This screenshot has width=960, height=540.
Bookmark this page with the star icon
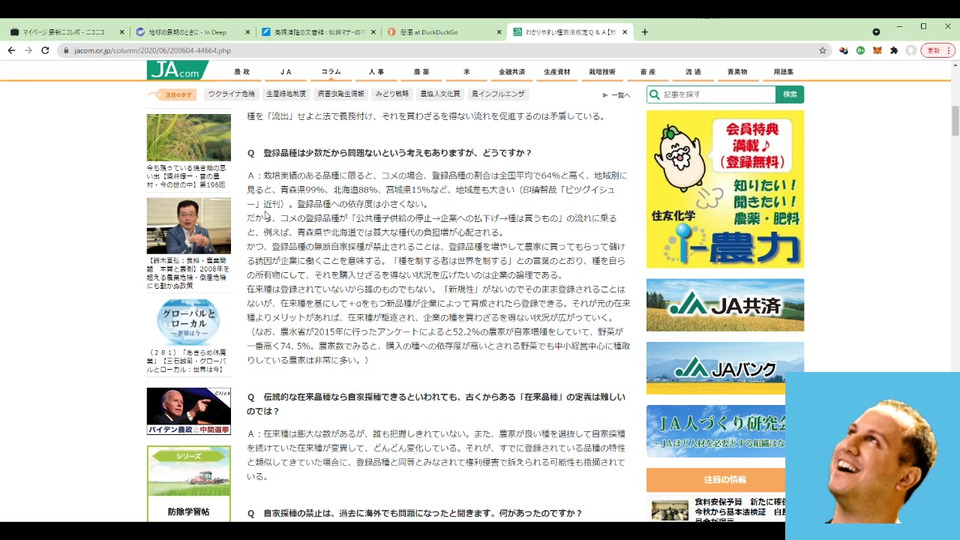coord(822,50)
